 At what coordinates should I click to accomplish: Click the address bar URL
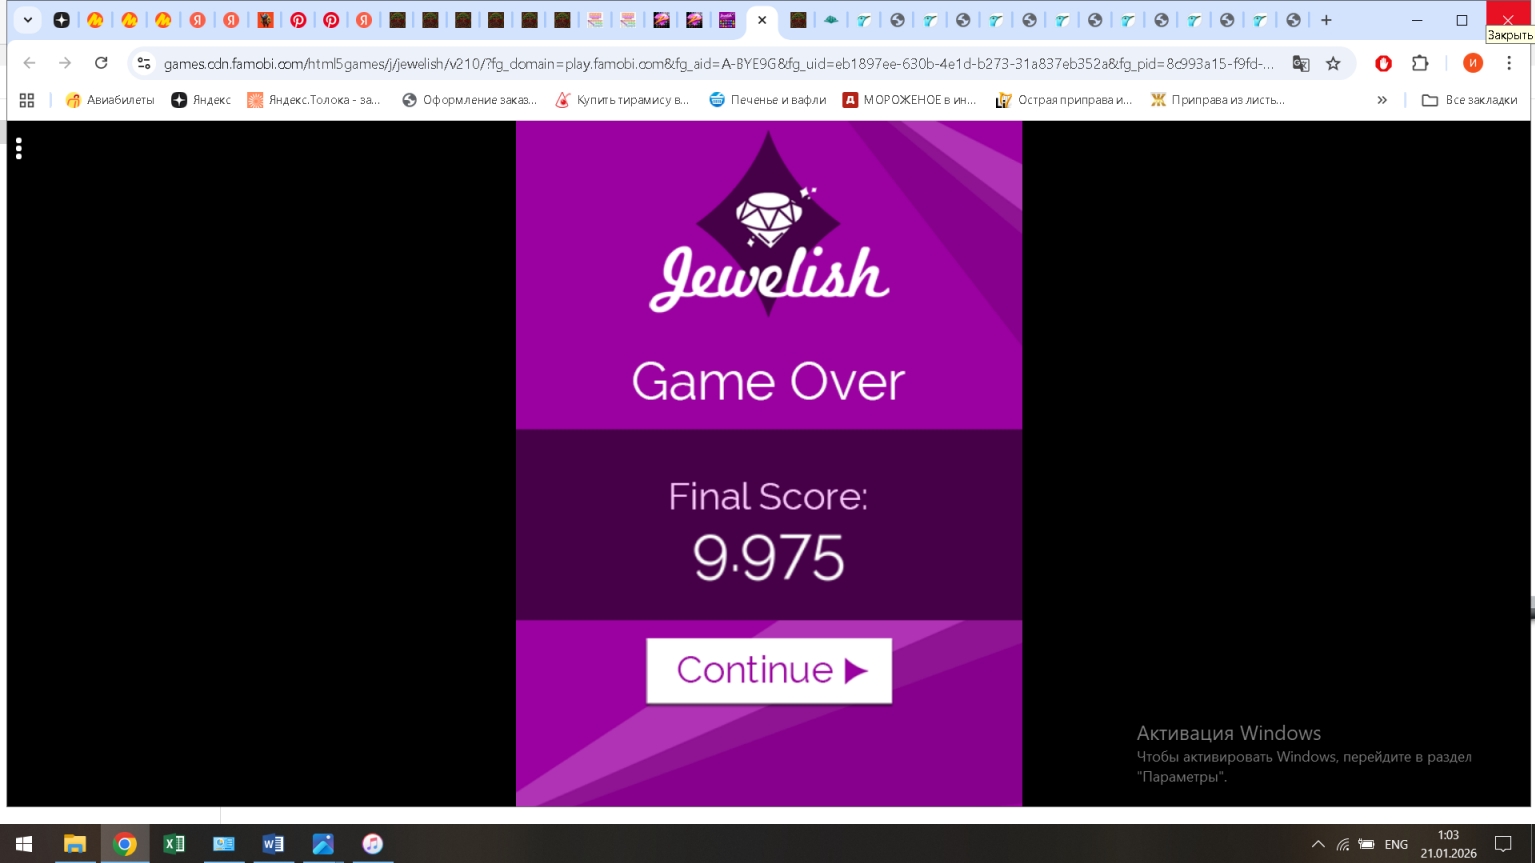[x=718, y=63]
